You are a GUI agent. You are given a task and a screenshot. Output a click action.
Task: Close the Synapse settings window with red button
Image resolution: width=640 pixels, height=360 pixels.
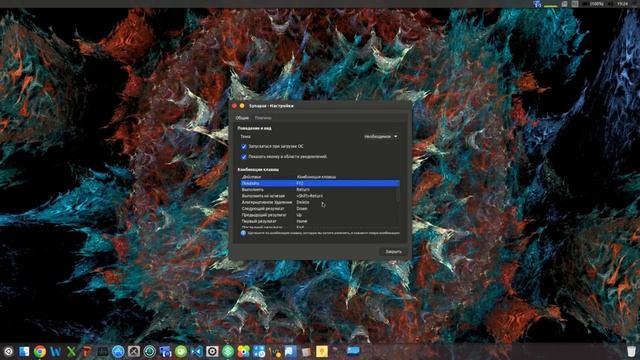click(x=234, y=106)
